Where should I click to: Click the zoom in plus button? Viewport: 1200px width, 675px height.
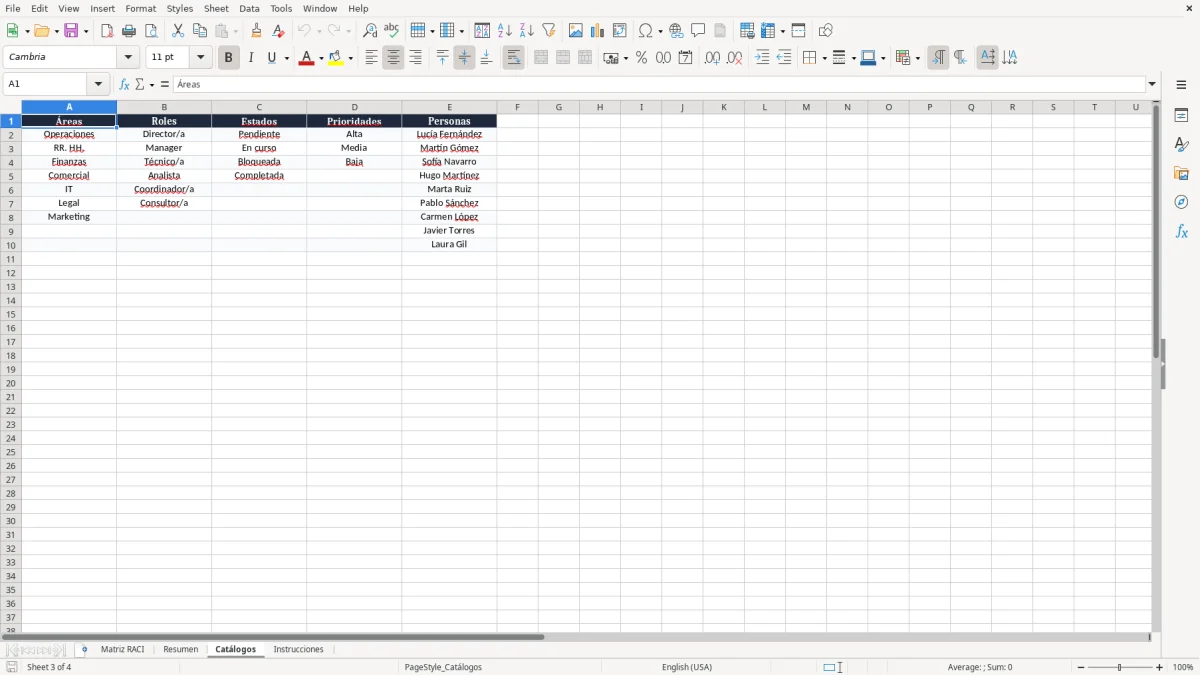pyautogui.click(x=1160, y=667)
